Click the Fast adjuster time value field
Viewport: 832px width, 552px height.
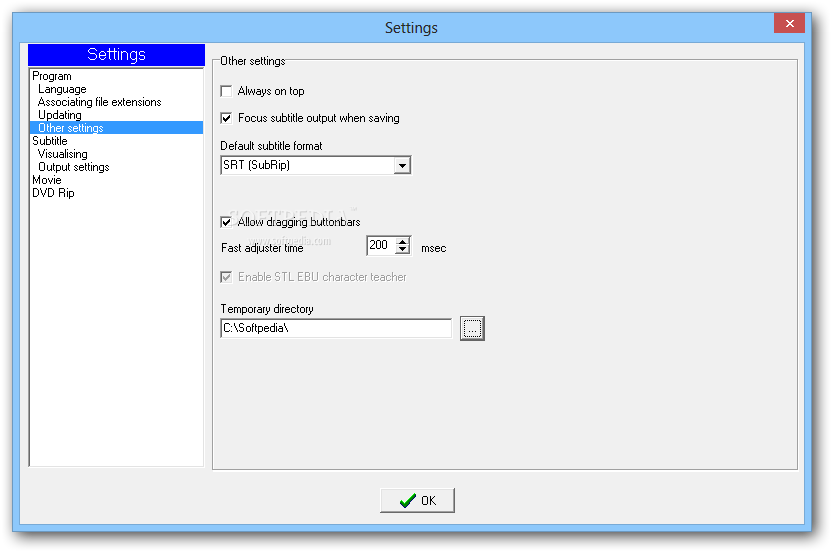[x=382, y=245]
